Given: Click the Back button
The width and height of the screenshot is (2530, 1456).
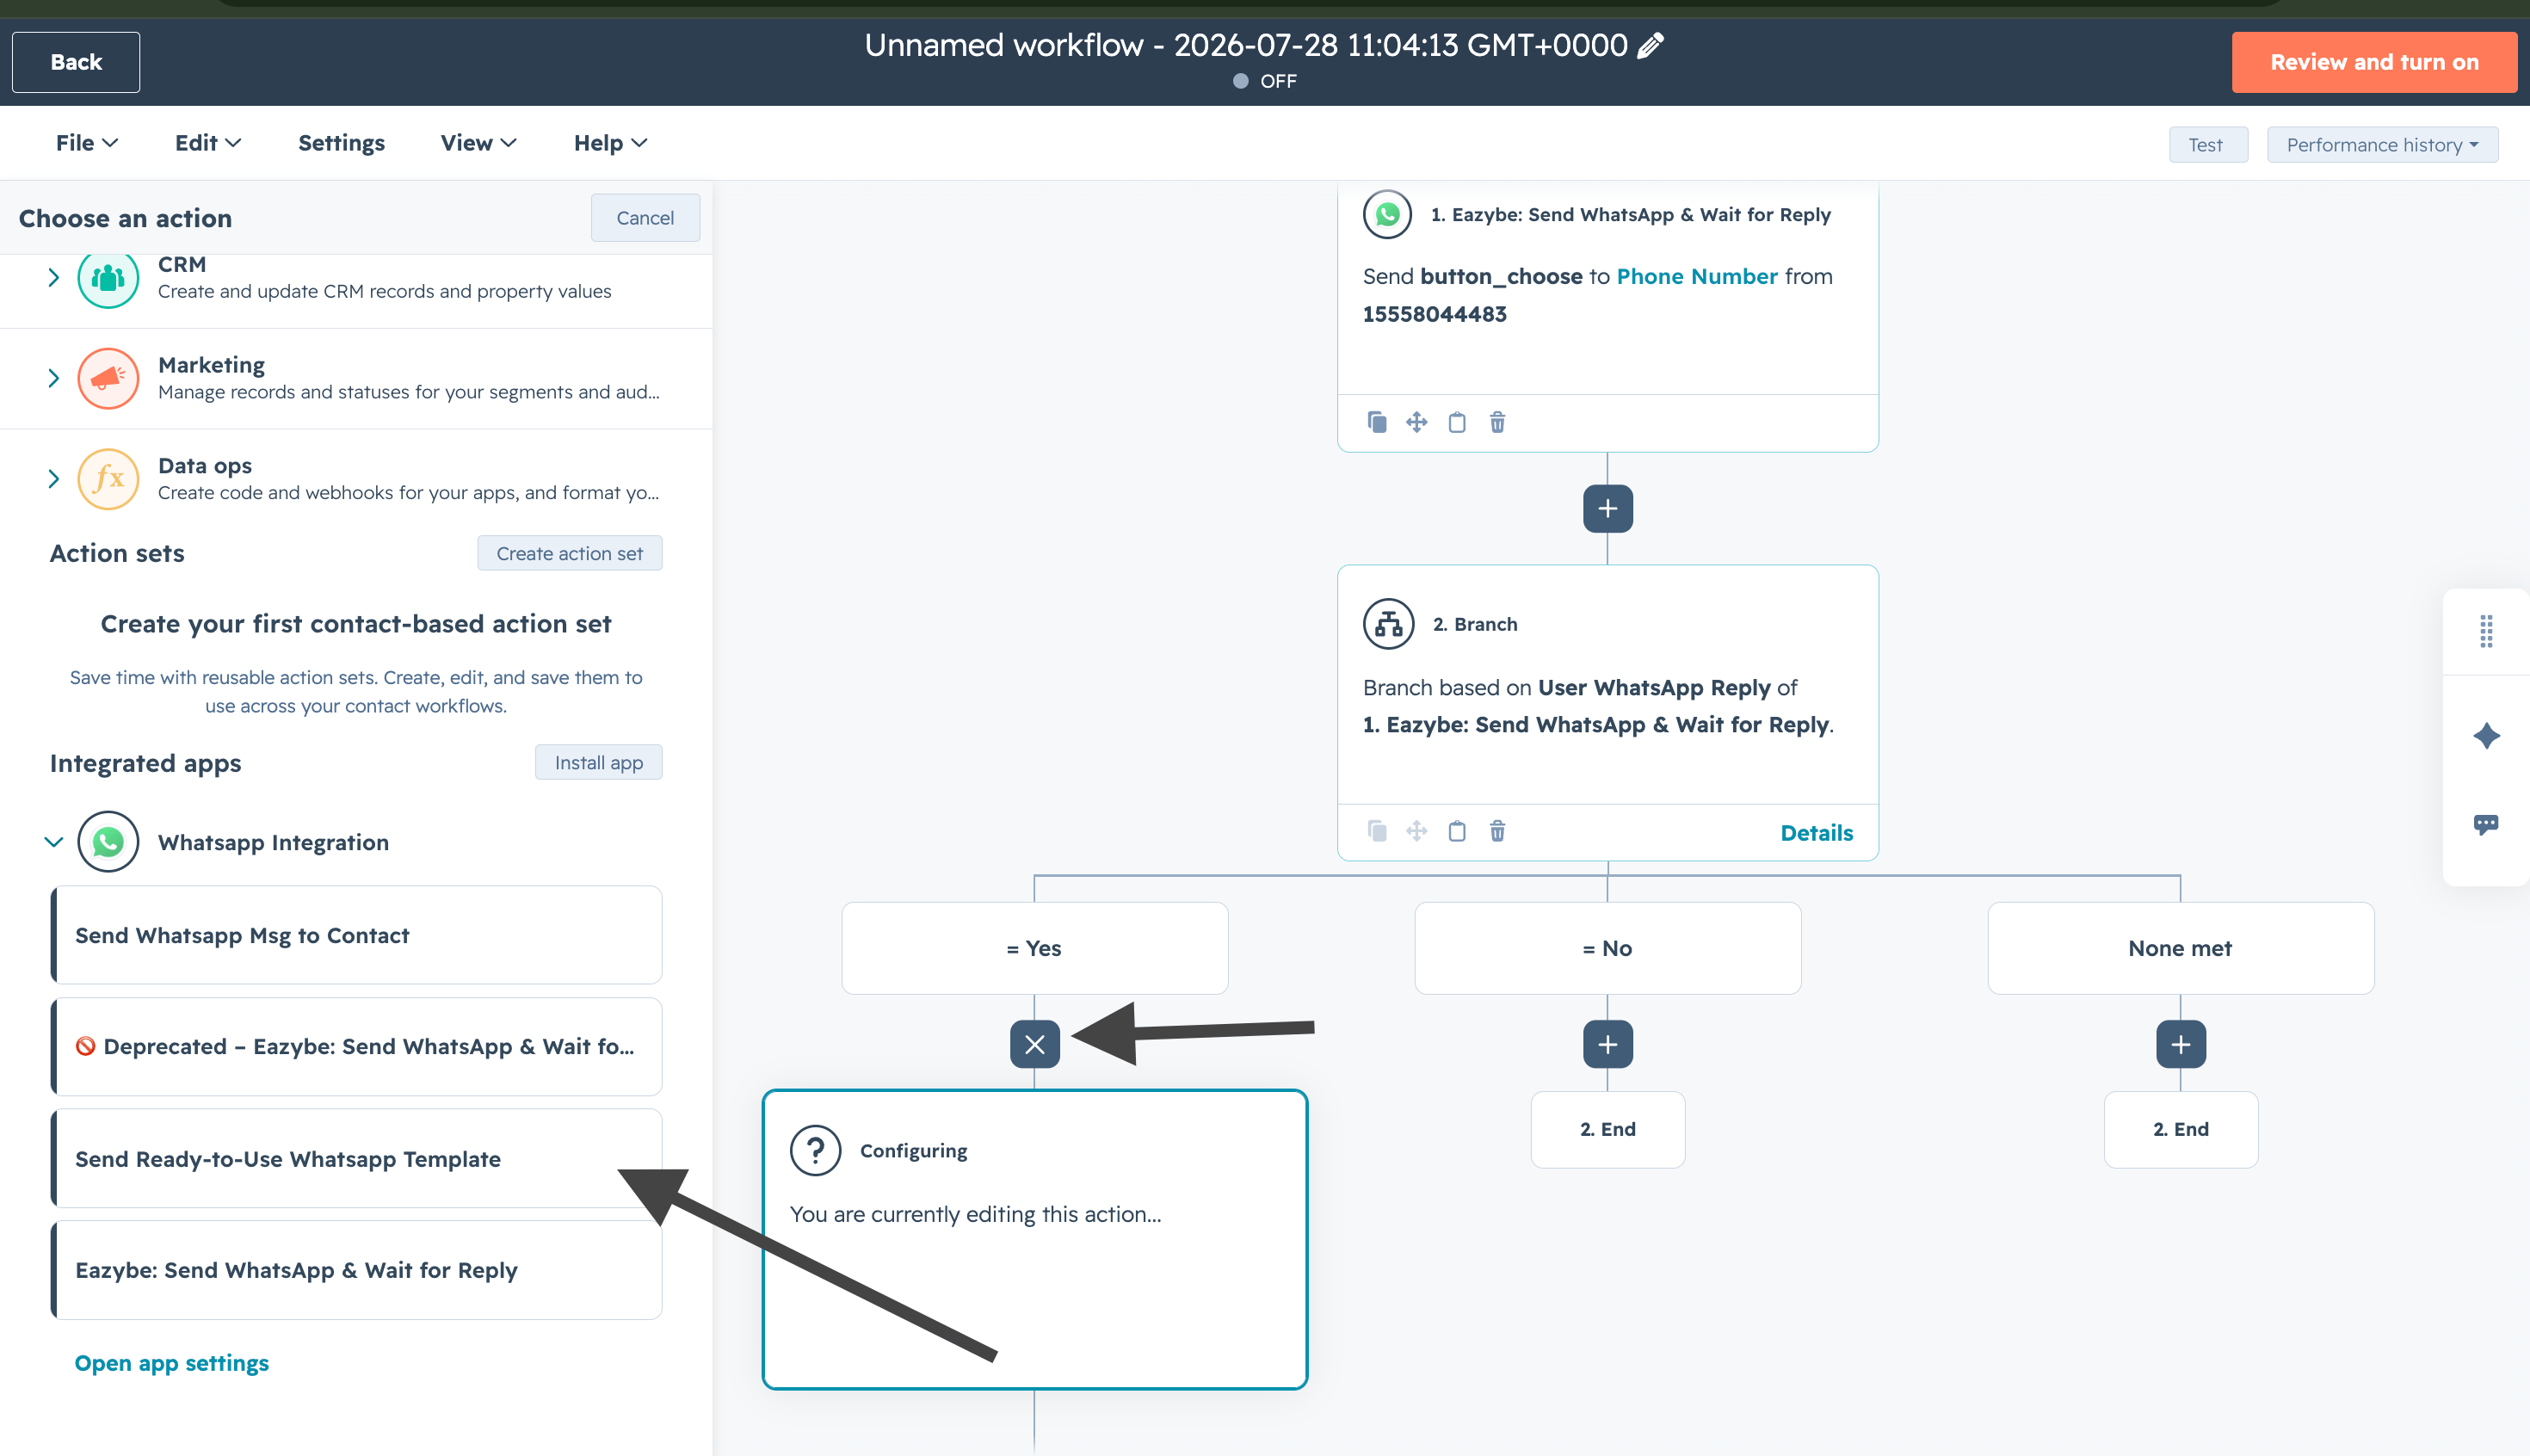Looking at the screenshot, I should [x=76, y=62].
